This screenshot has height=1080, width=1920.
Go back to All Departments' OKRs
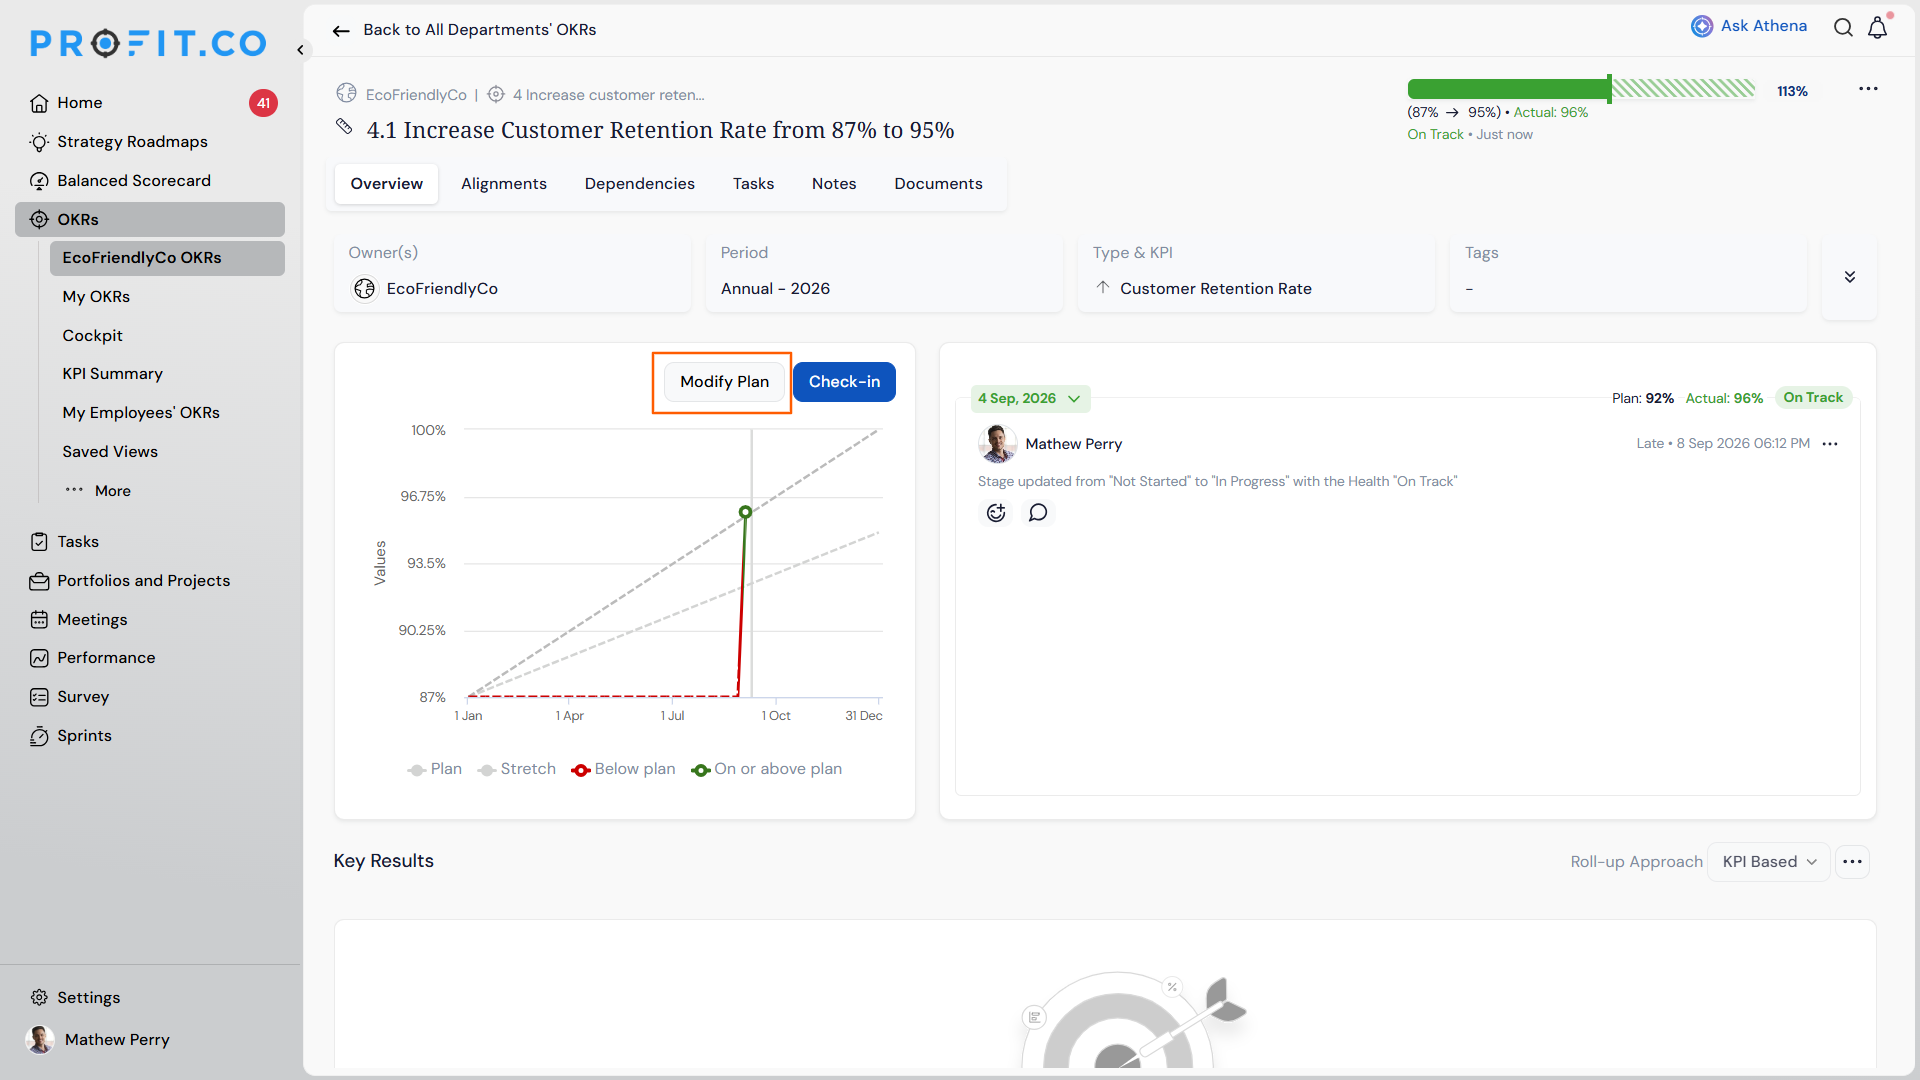click(479, 30)
